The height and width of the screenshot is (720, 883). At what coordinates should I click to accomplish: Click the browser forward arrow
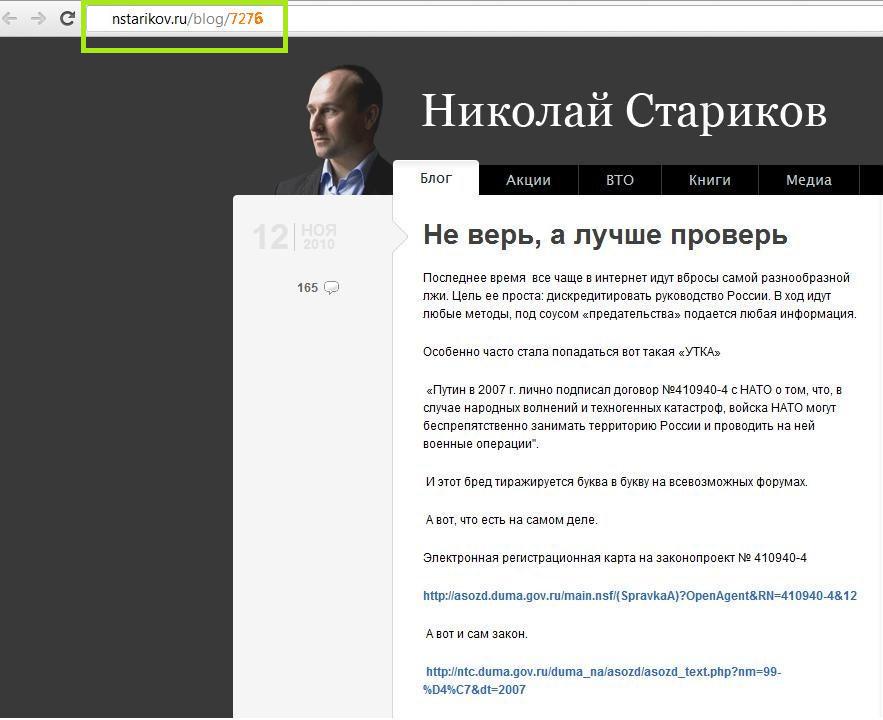tap(38, 19)
